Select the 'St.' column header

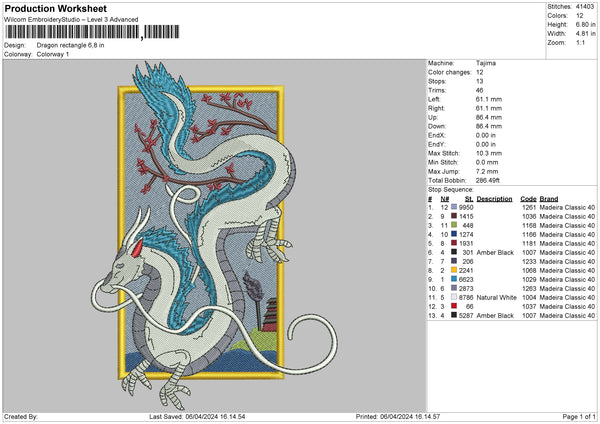point(469,199)
